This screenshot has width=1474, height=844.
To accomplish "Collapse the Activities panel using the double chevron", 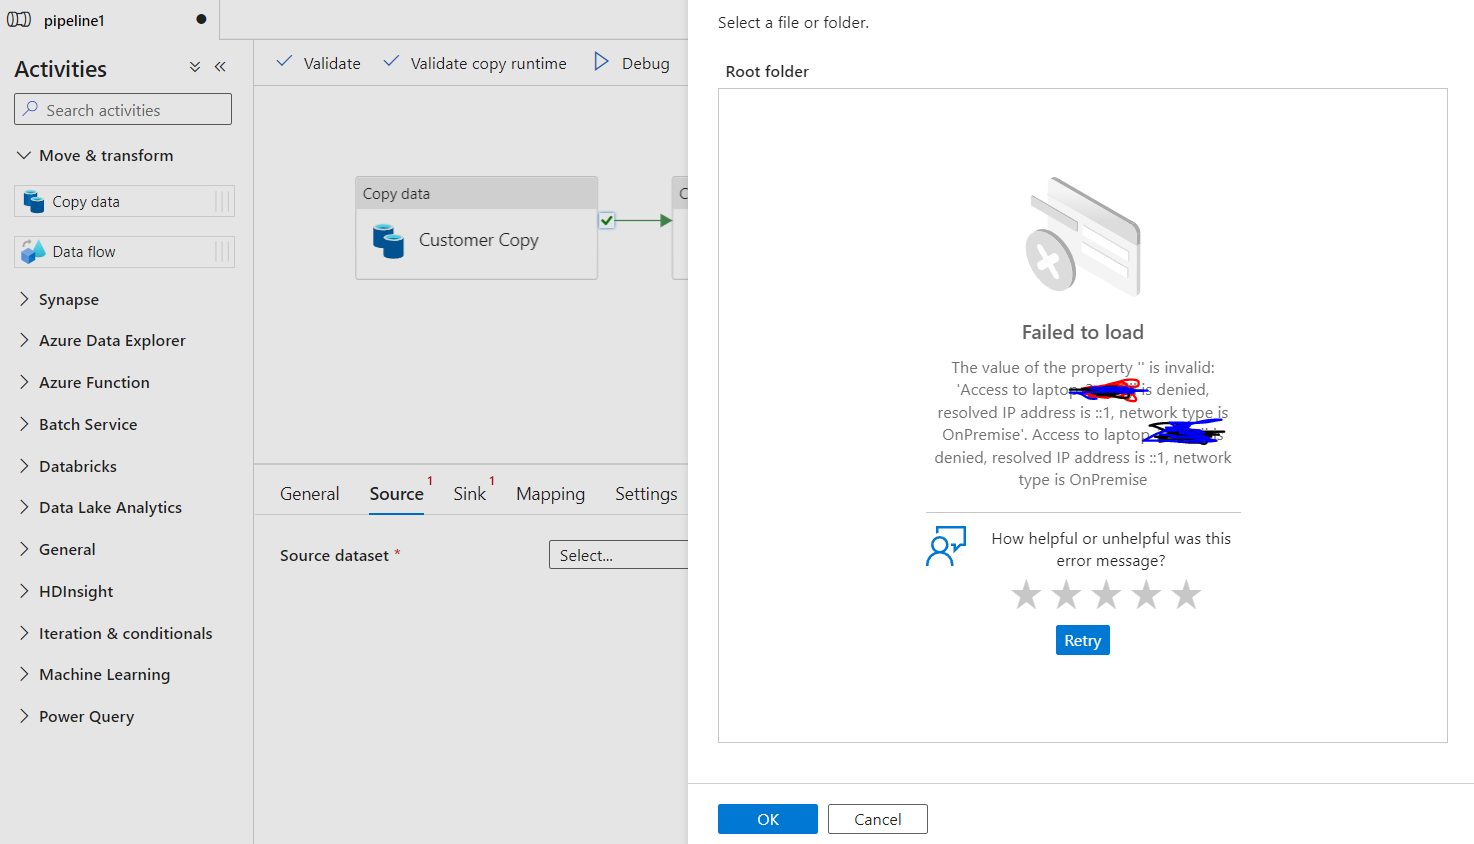I will pos(220,66).
